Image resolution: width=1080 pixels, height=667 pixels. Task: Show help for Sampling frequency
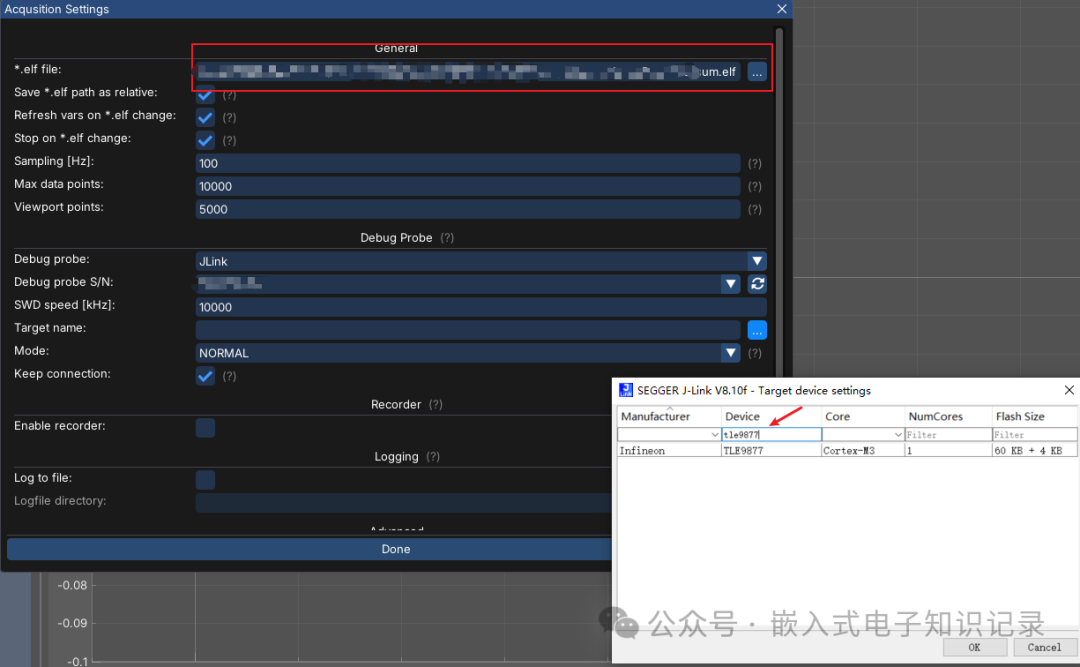click(755, 163)
